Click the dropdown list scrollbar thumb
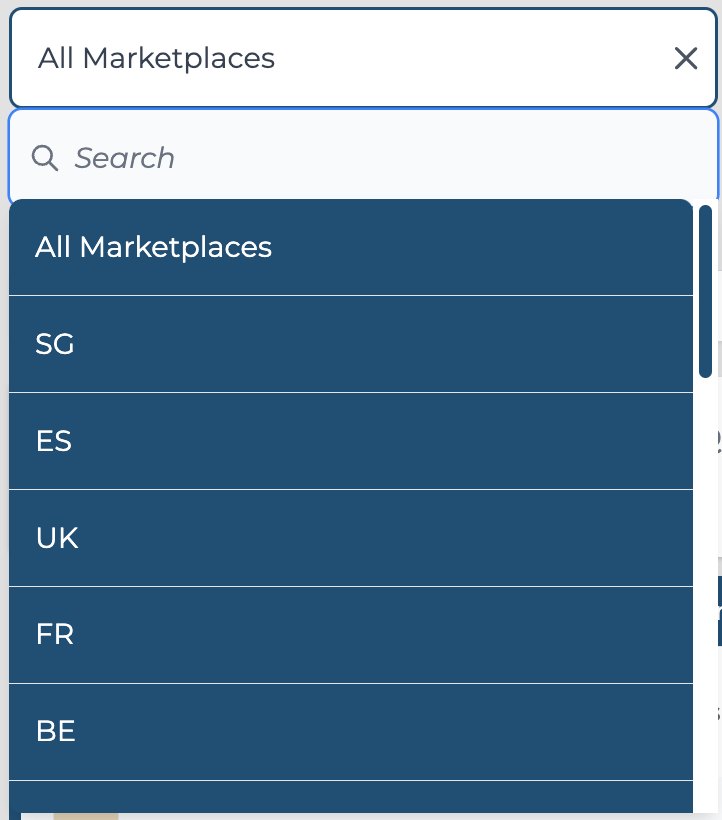Viewport: 722px width, 820px height. pyautogui.click(x=705, y=291)
